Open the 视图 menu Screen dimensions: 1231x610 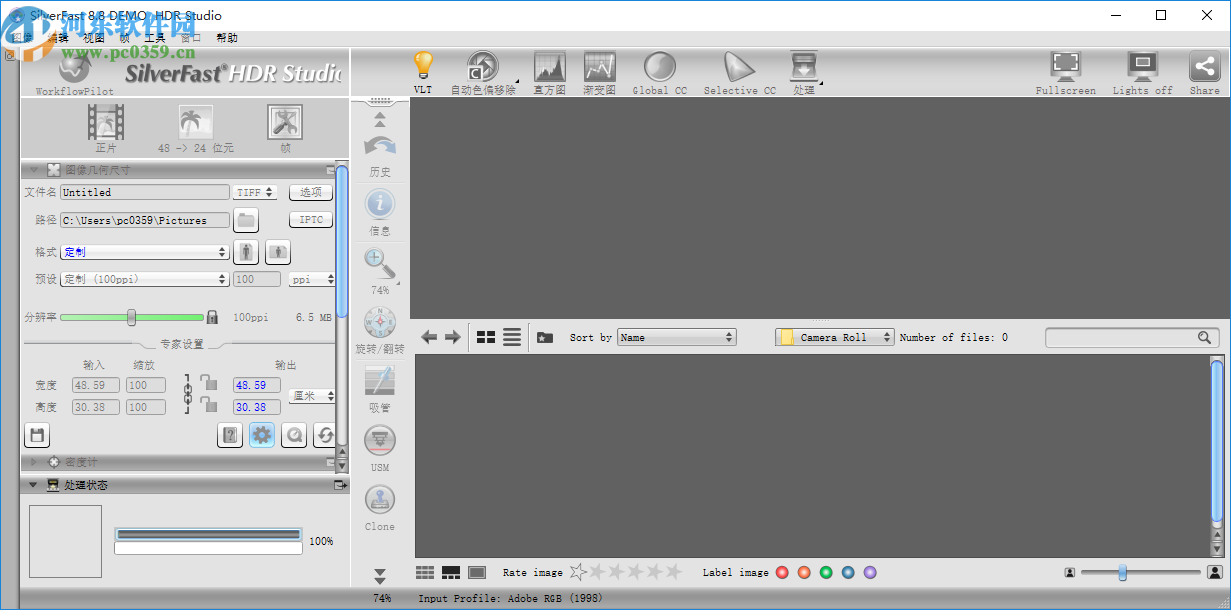(94, 38)
